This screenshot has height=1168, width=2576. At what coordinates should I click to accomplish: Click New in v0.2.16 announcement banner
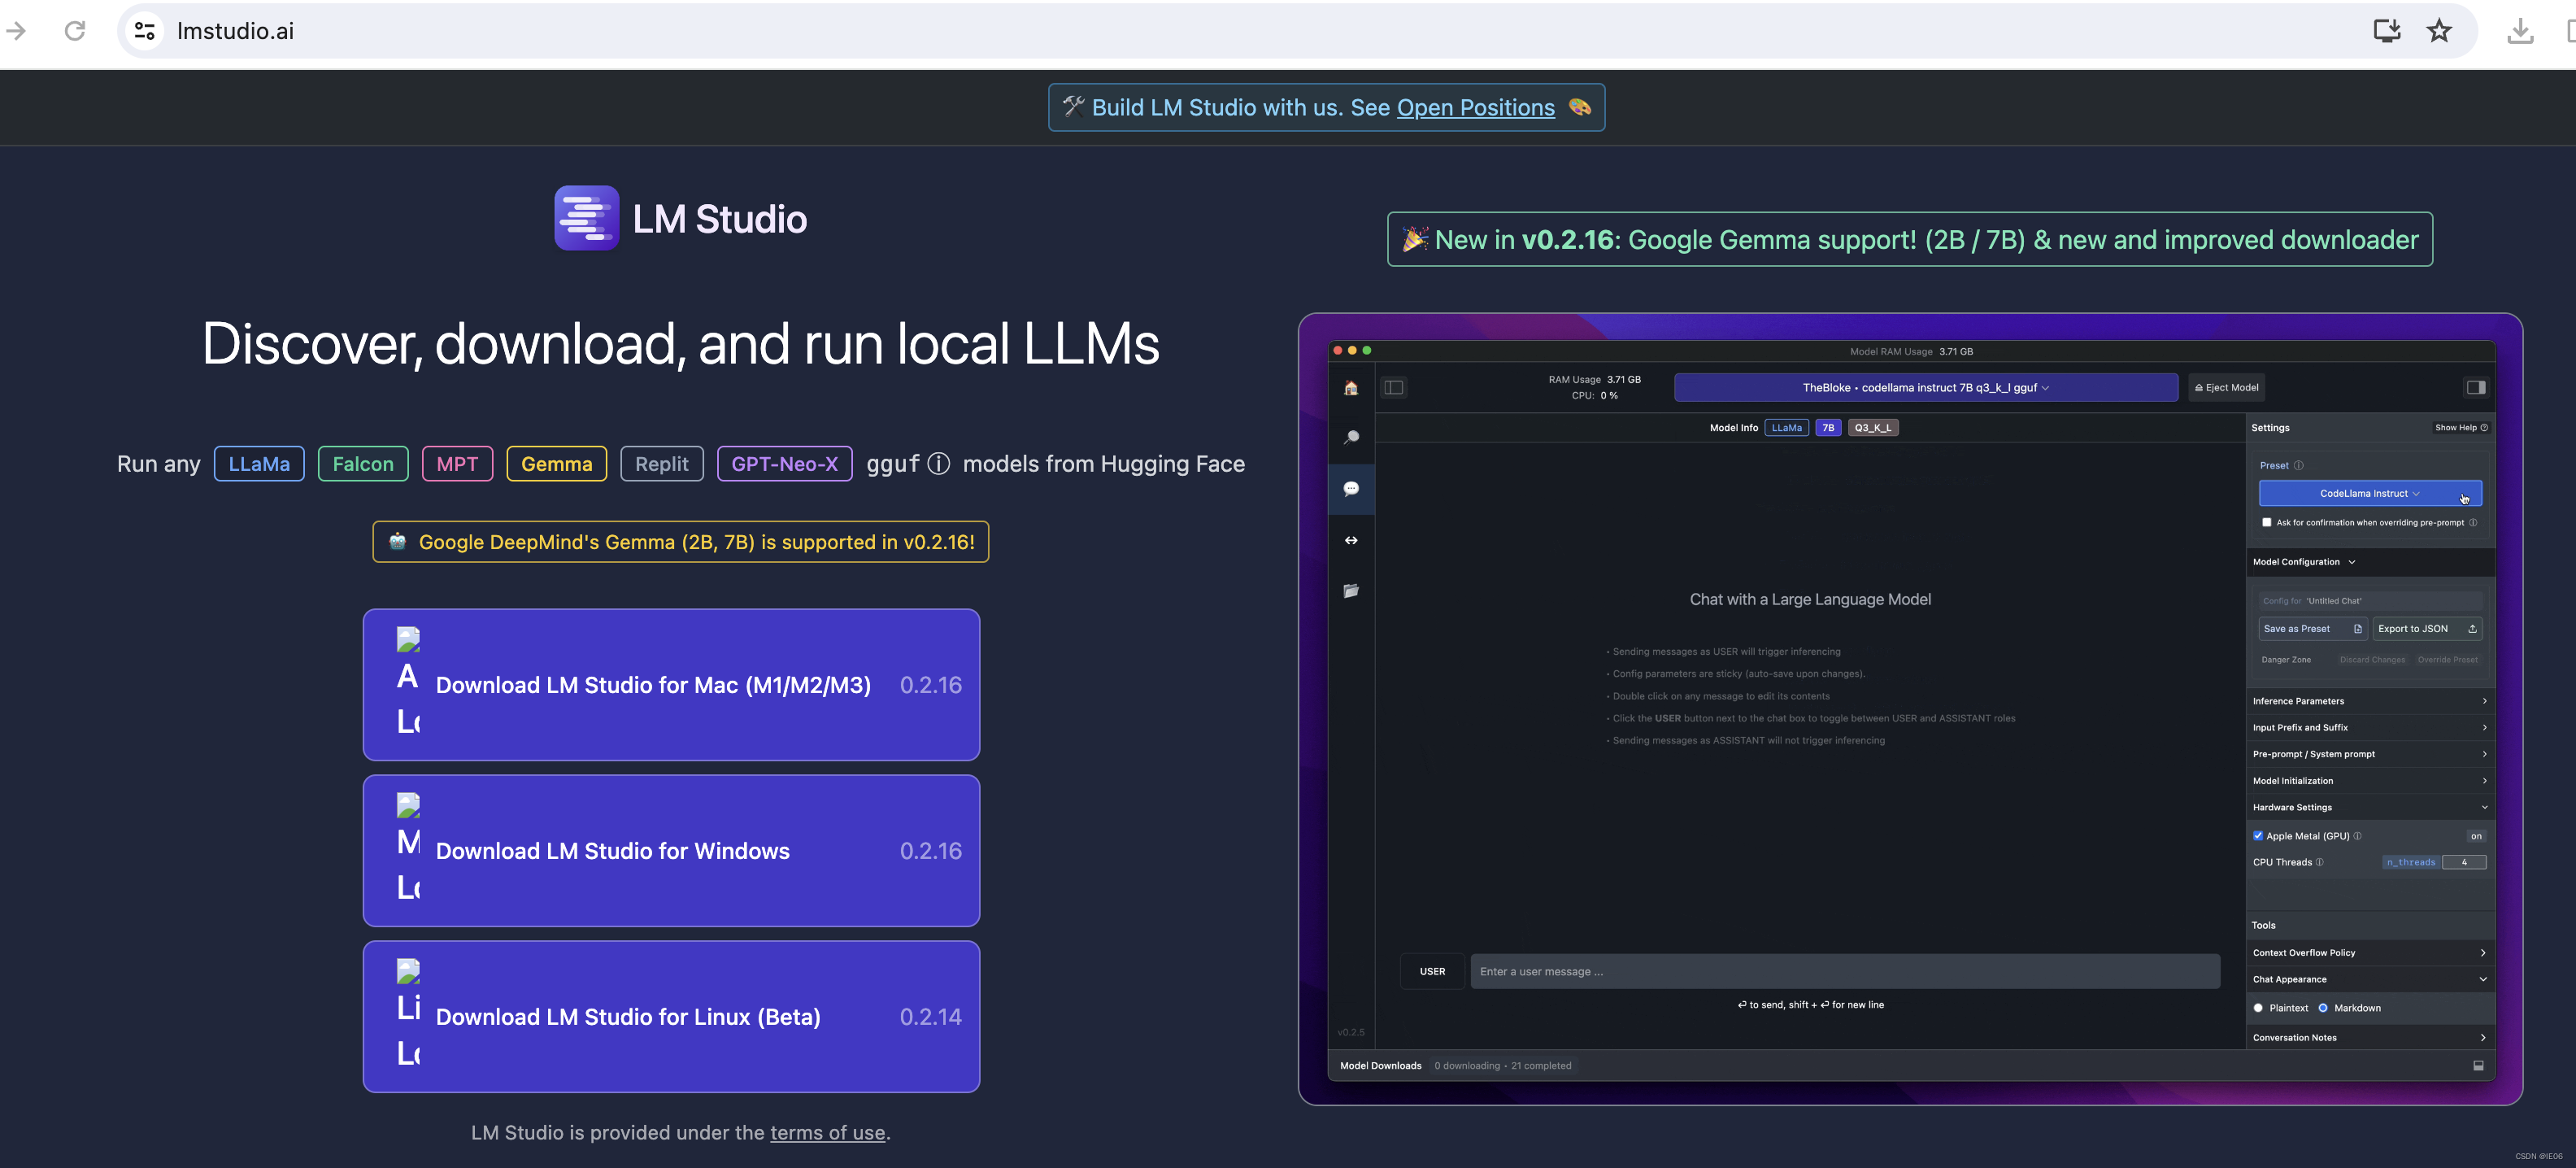[x=1910, y=239]
